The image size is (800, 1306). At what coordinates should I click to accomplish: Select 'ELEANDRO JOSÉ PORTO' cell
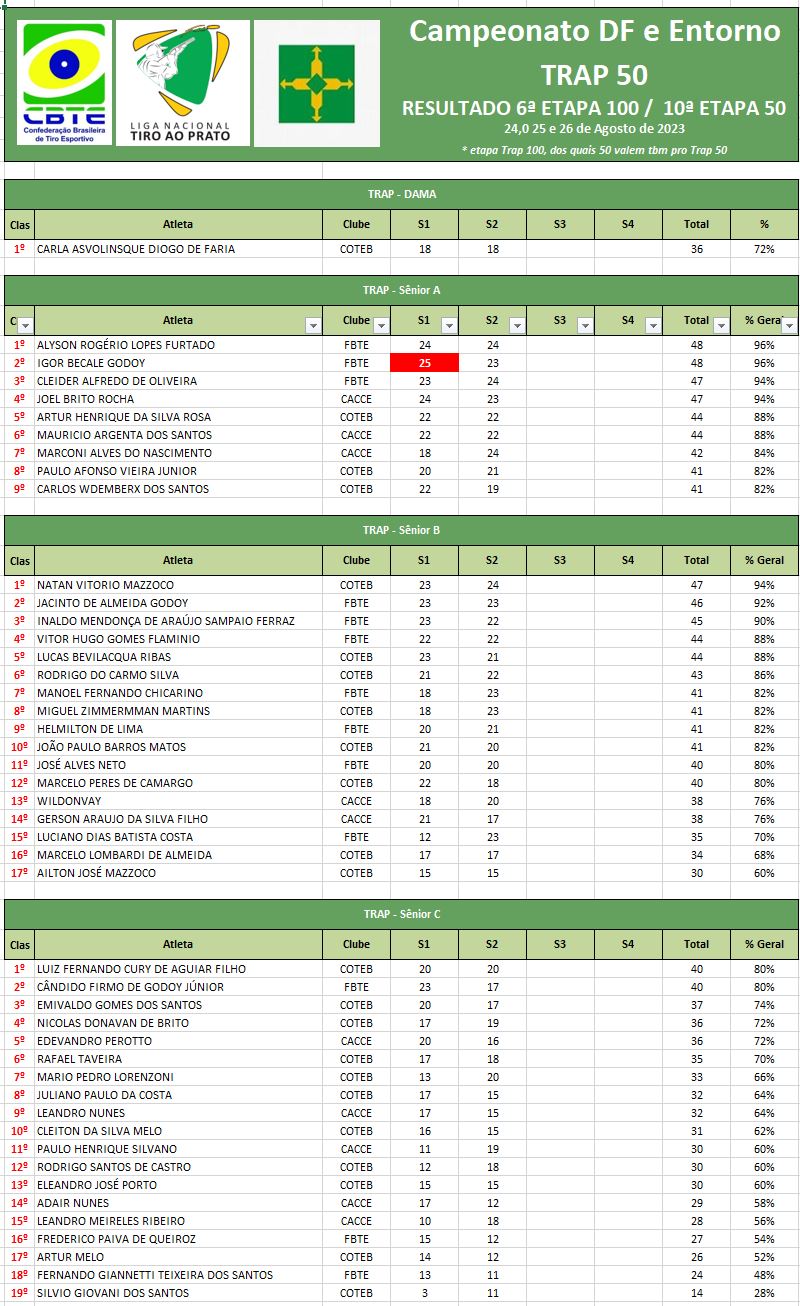point(178,1185)
